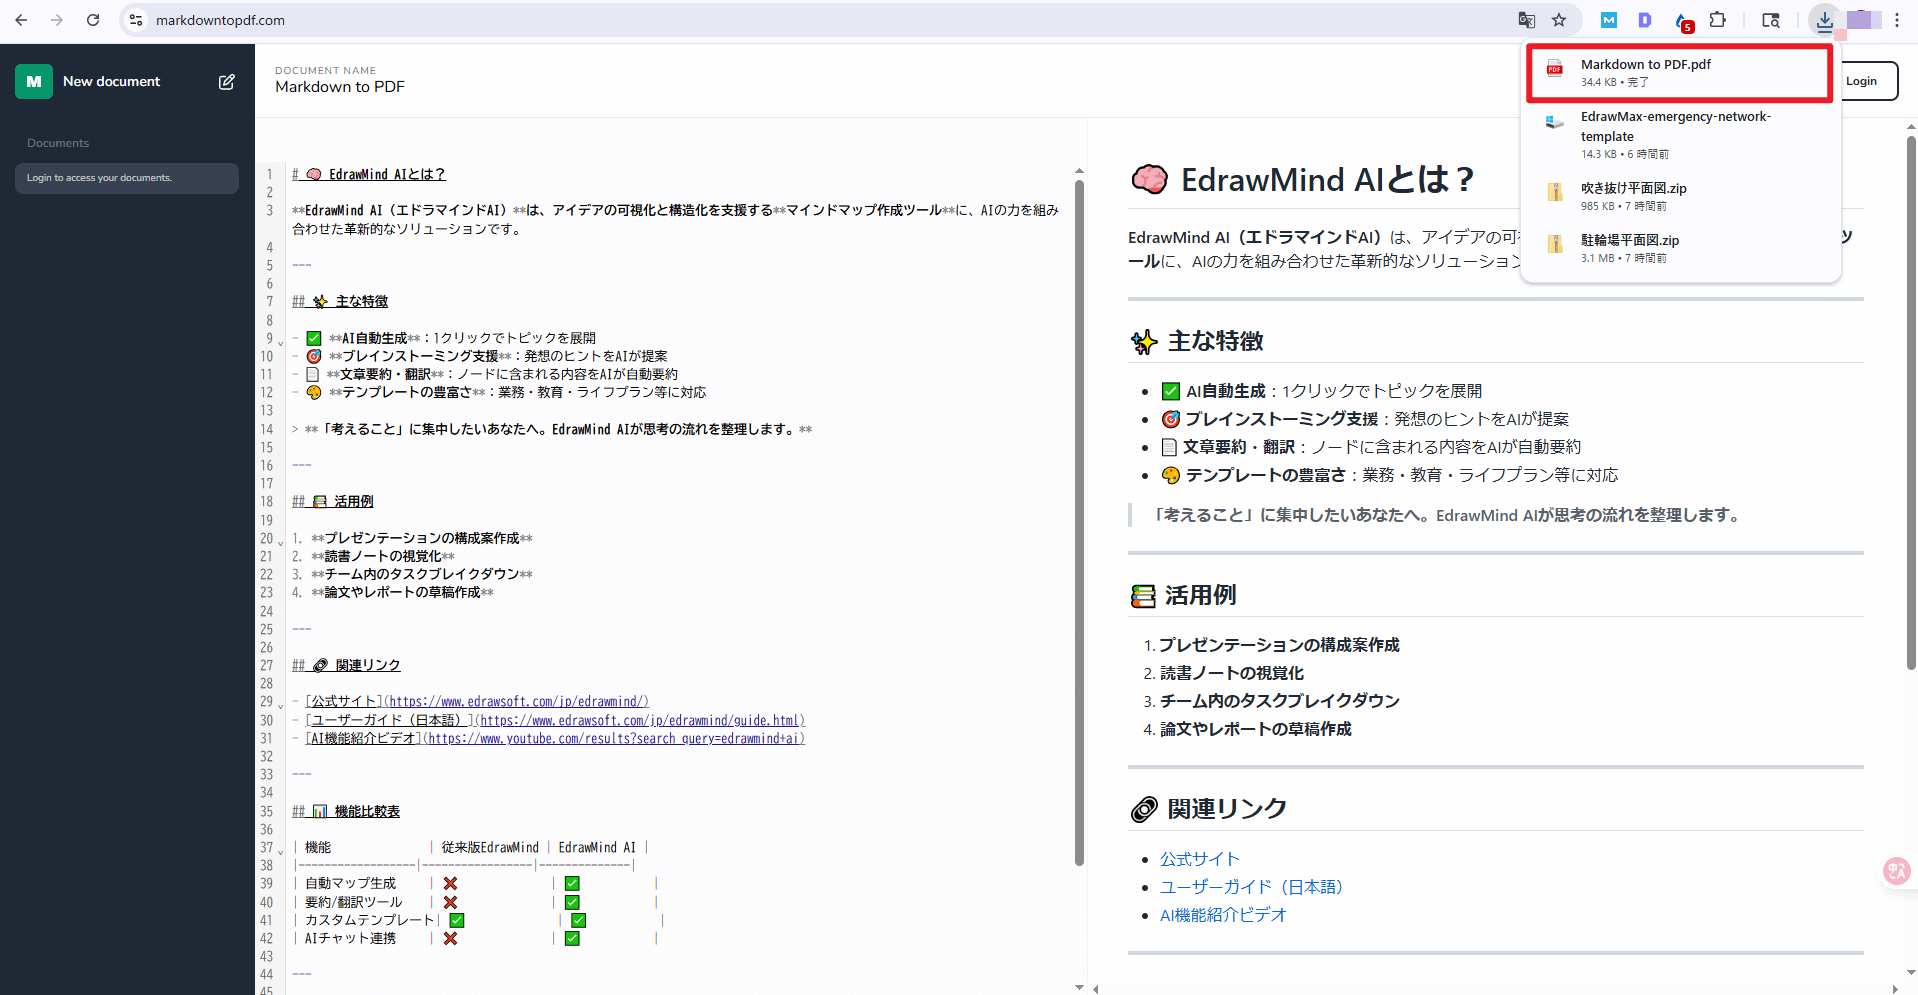
Task: Open the Chrome Downloads toolbar icon
Action: pos(1825,20)
